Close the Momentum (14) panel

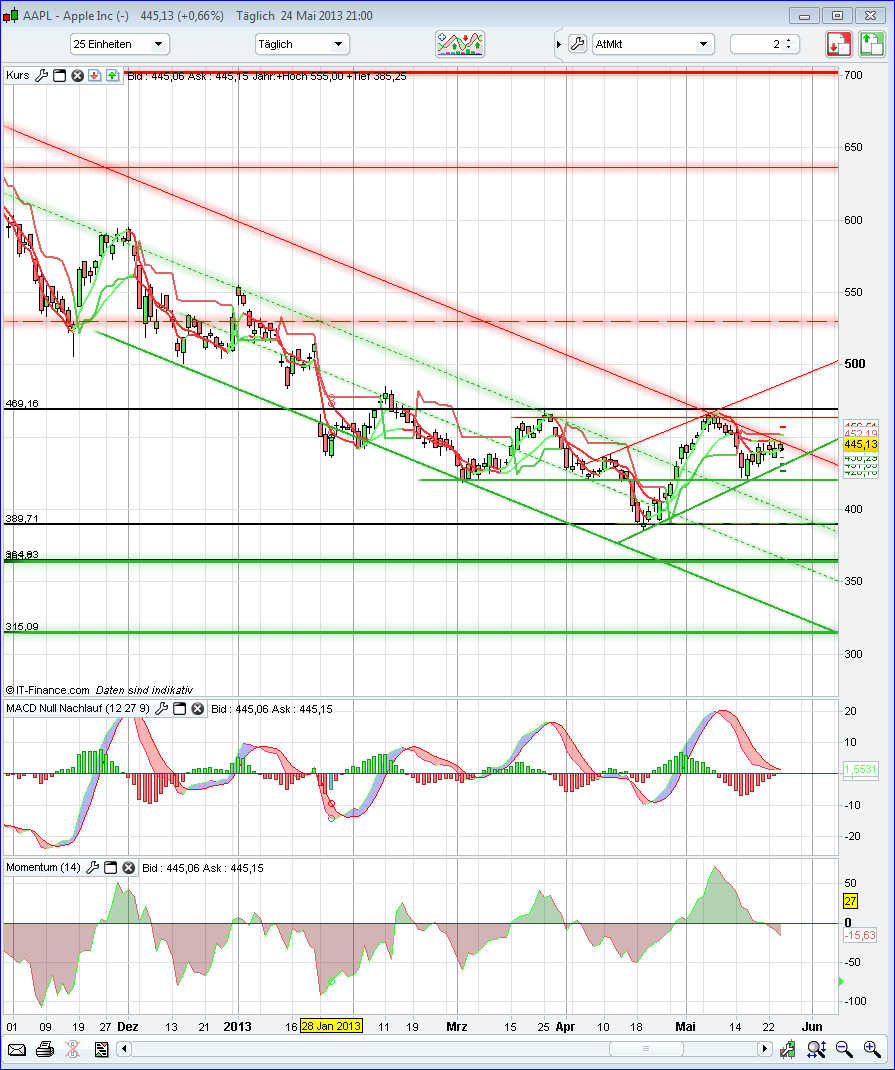click(128, 868)
